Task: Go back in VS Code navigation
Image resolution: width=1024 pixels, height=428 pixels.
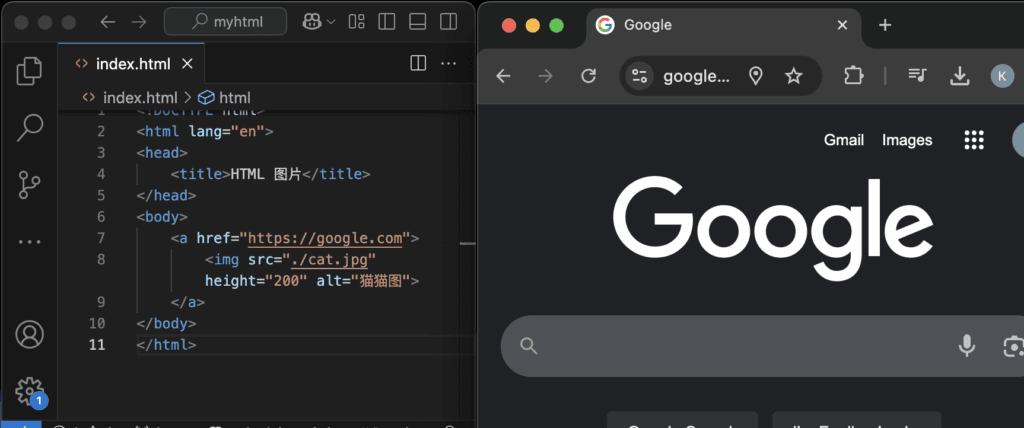Action: click(107, 22)
